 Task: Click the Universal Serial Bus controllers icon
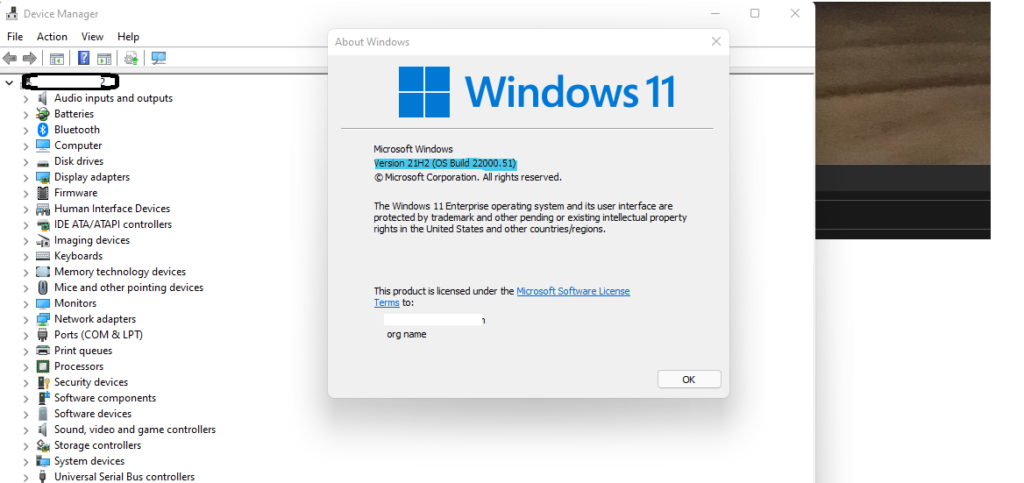tap(42, 476)
